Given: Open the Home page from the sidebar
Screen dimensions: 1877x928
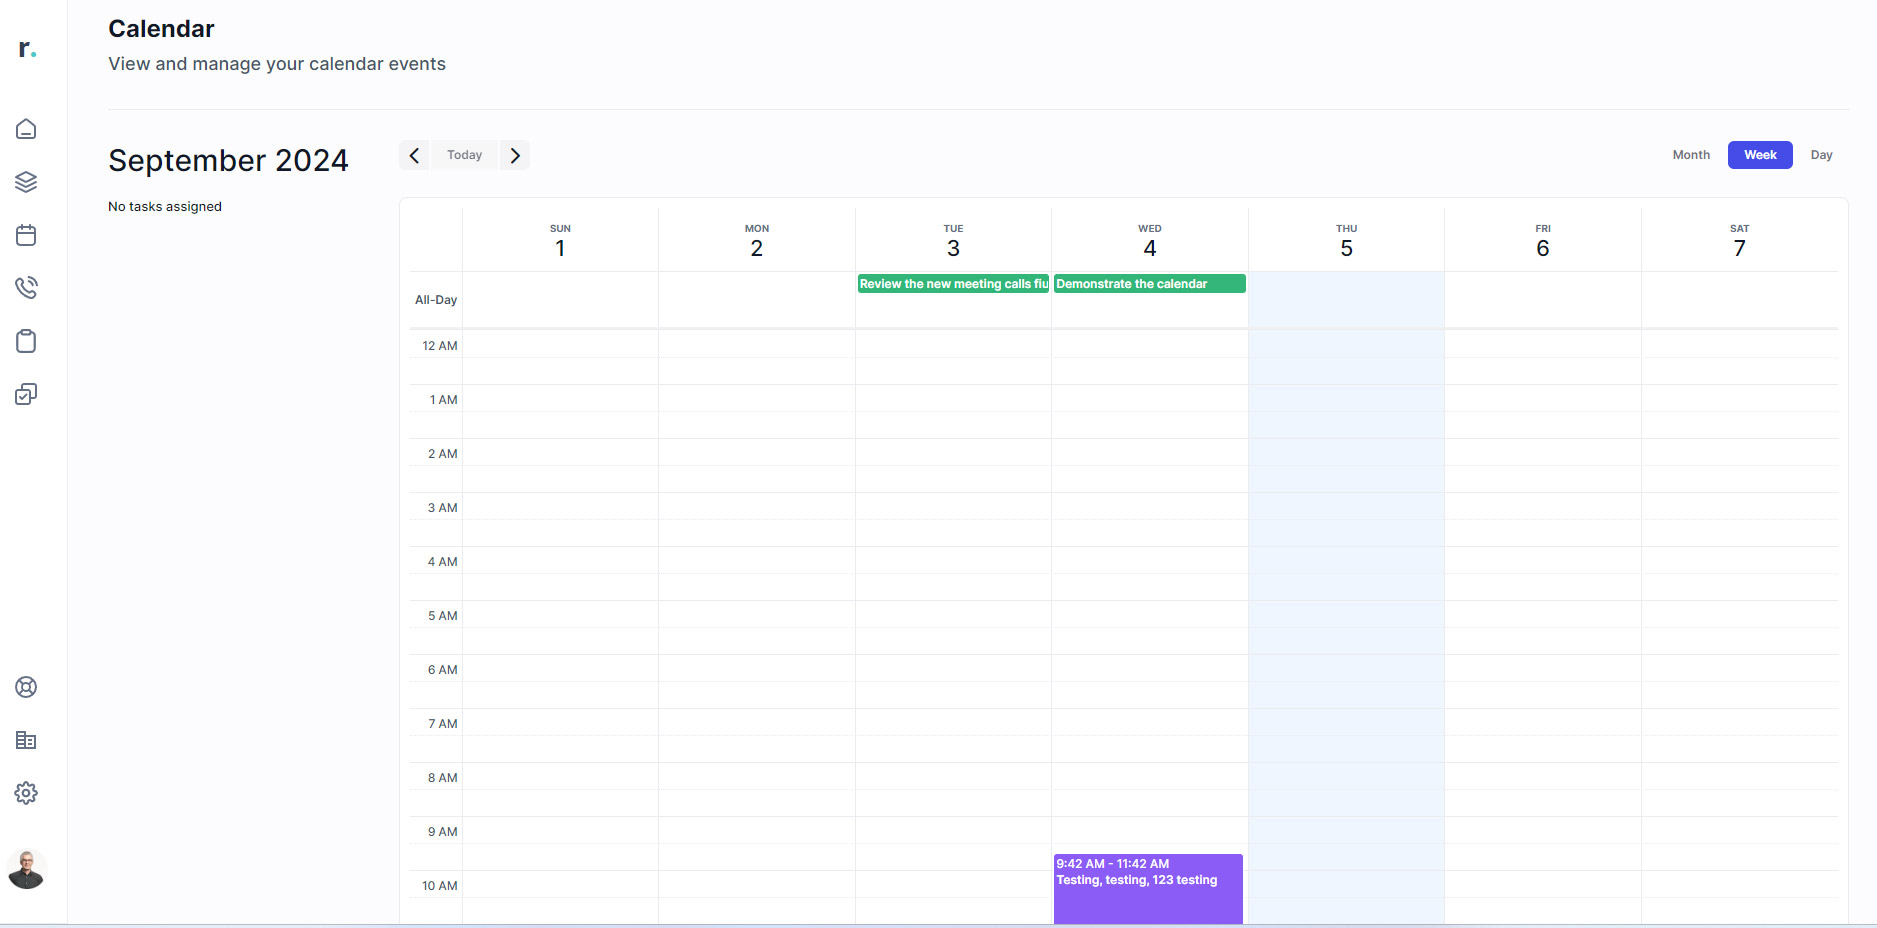Looking at the screenshot, I should 26,128.
